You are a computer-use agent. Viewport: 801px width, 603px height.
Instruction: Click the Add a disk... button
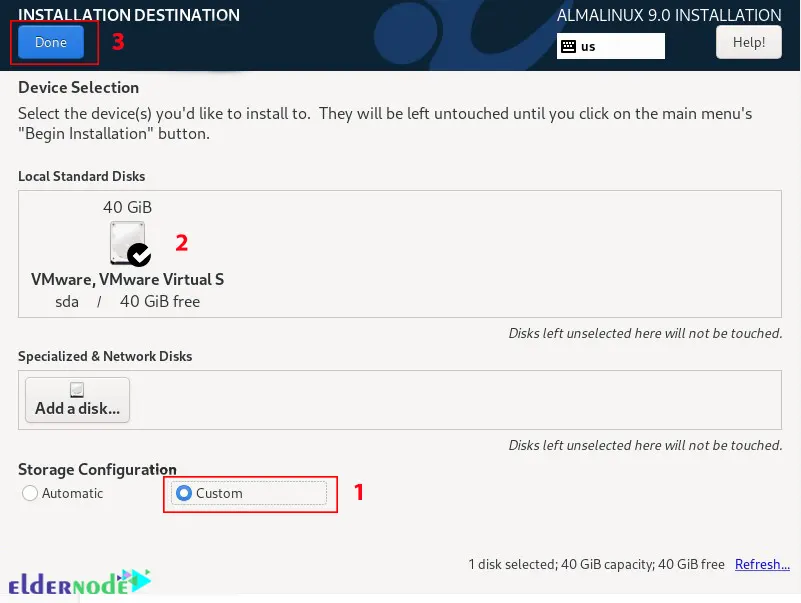77,400
